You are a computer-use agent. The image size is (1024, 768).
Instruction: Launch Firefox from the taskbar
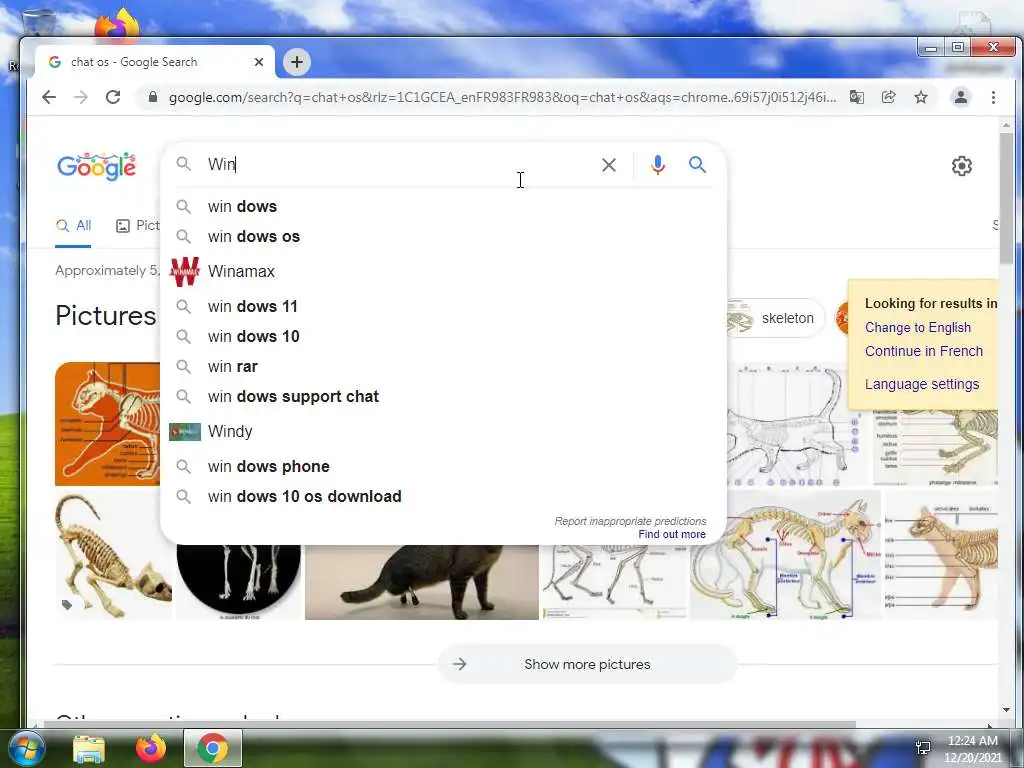[x=151, y=748]
